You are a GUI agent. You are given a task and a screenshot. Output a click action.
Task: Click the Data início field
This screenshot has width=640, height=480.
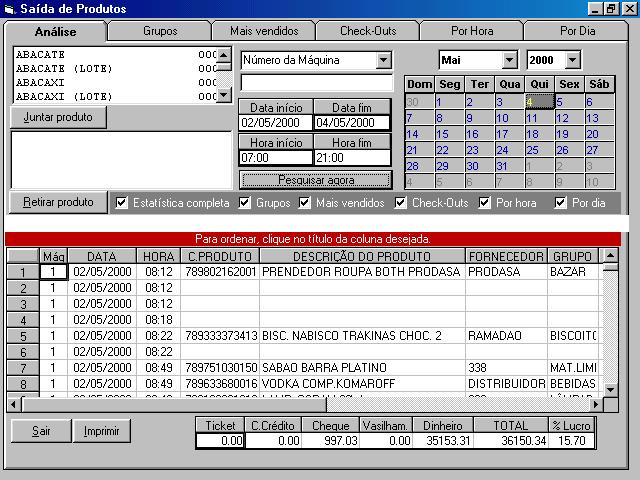pyautogui.click(x=275, y=123)
